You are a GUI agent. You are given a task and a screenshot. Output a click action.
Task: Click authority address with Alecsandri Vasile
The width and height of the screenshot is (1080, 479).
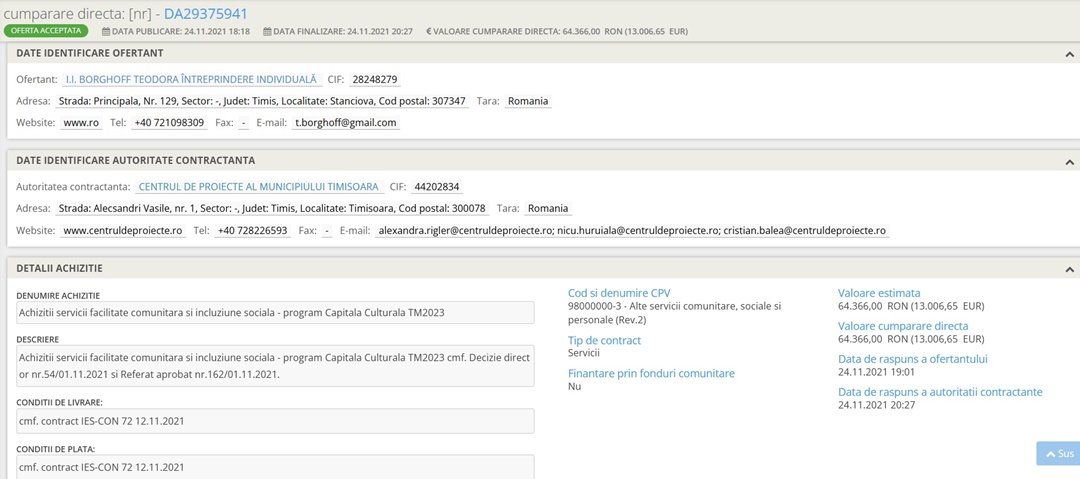[x=272, y=209]
